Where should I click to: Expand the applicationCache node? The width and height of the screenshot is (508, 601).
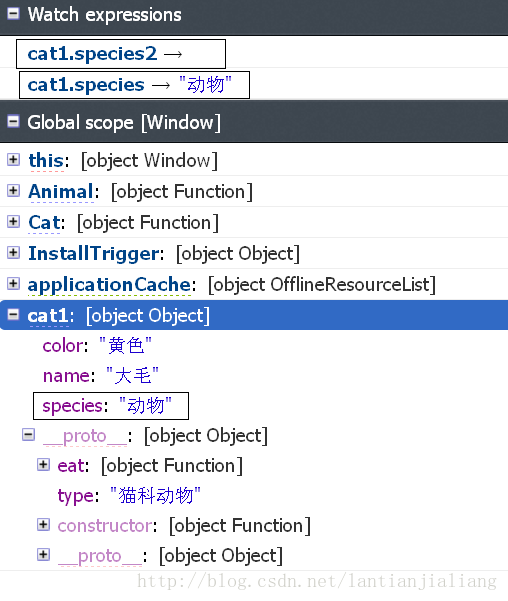pyautogui.click(x=13, y=284)
